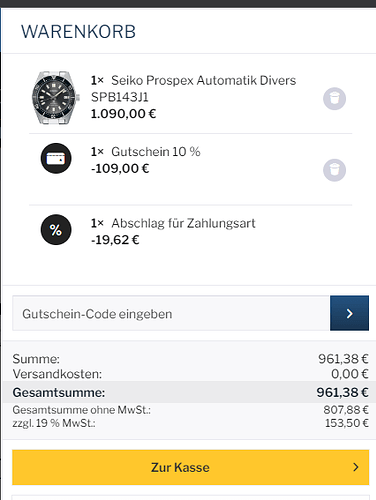Submit voucher code with the blue arrow button
Viewport: 376px width, 500px height.
click(x=349, y=313)
